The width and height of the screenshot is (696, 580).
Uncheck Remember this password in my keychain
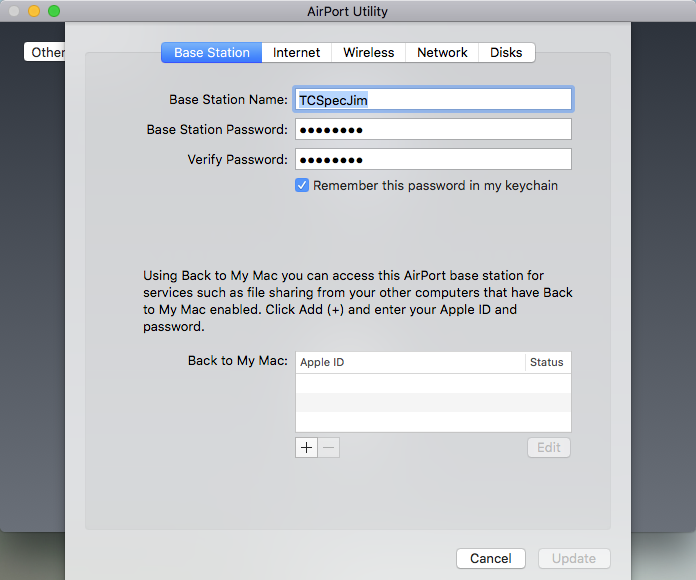(302, 185)
